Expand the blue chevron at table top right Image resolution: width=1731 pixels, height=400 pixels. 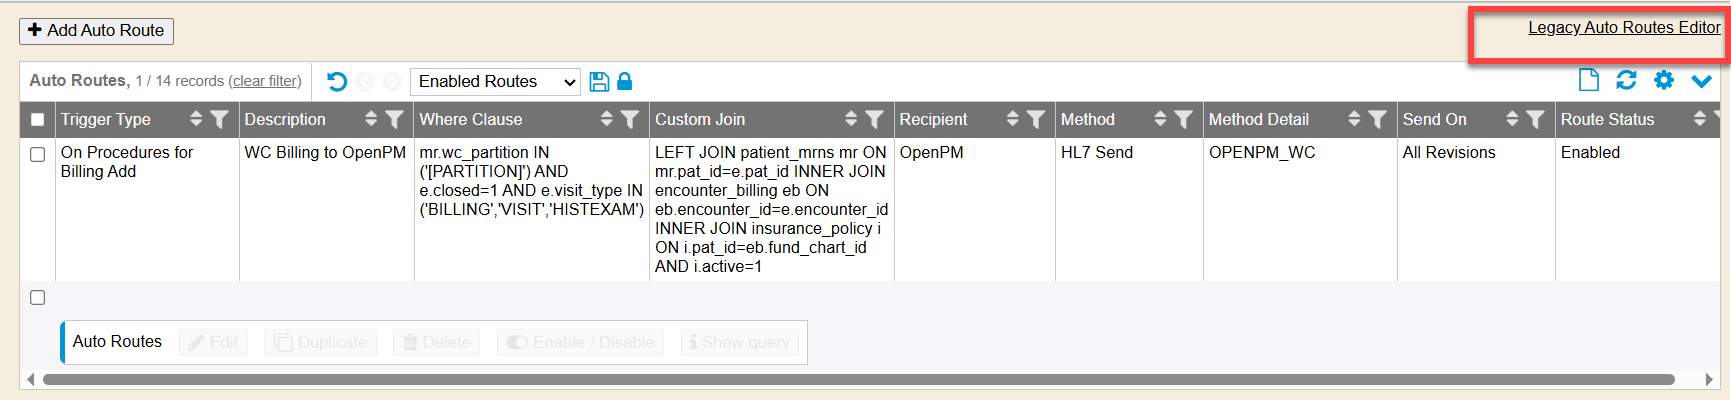coord(1701,81)
